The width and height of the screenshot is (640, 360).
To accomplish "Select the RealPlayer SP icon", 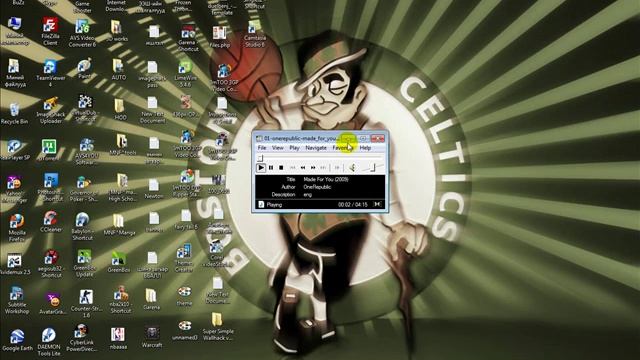I will (x=15, y=150).
